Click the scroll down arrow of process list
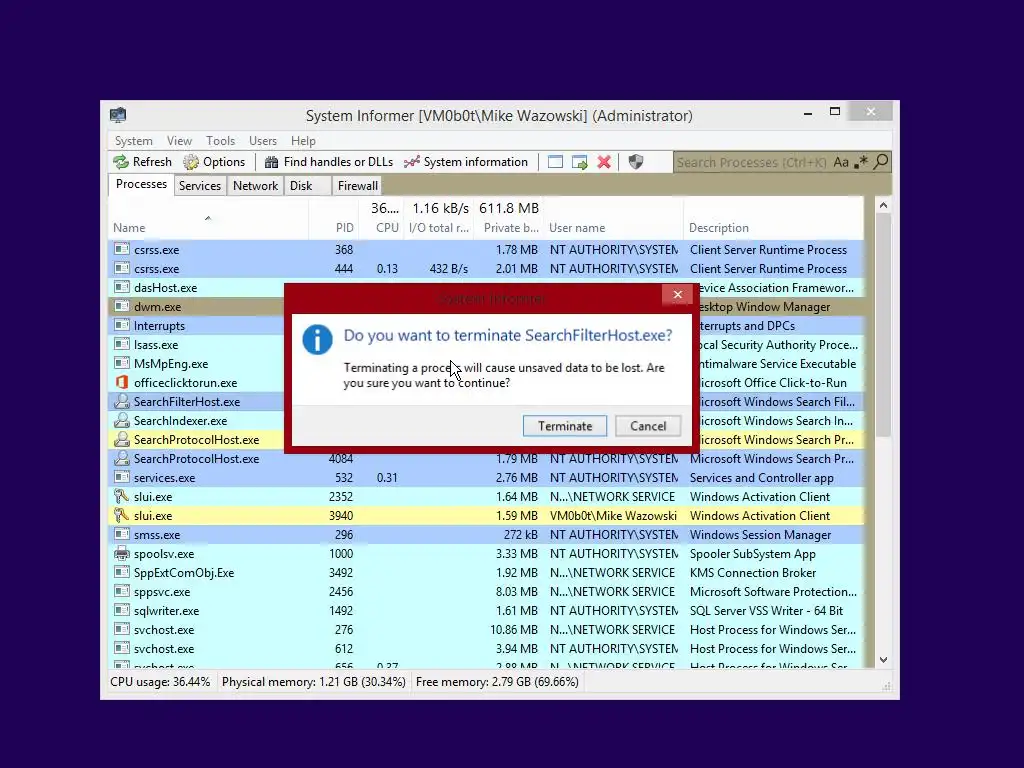 point(883,660)
